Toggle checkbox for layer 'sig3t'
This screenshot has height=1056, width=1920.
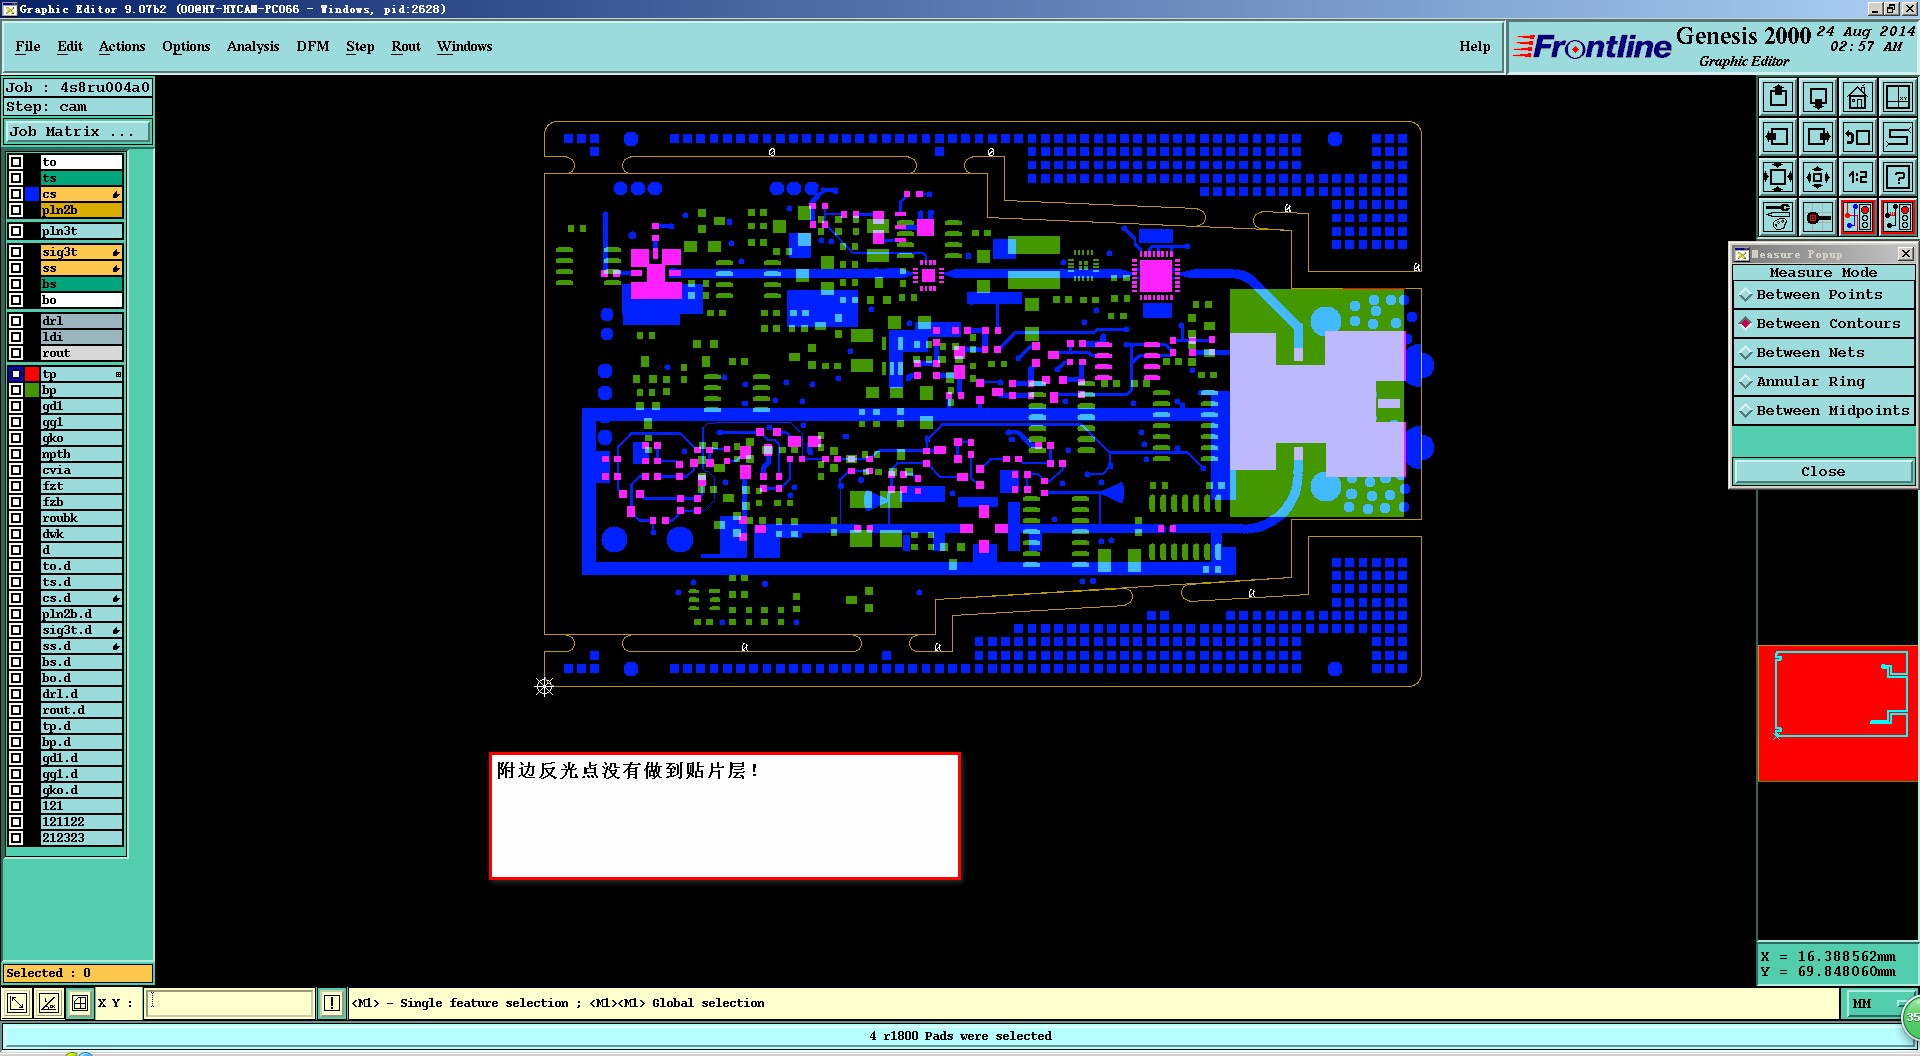(16, 252)
